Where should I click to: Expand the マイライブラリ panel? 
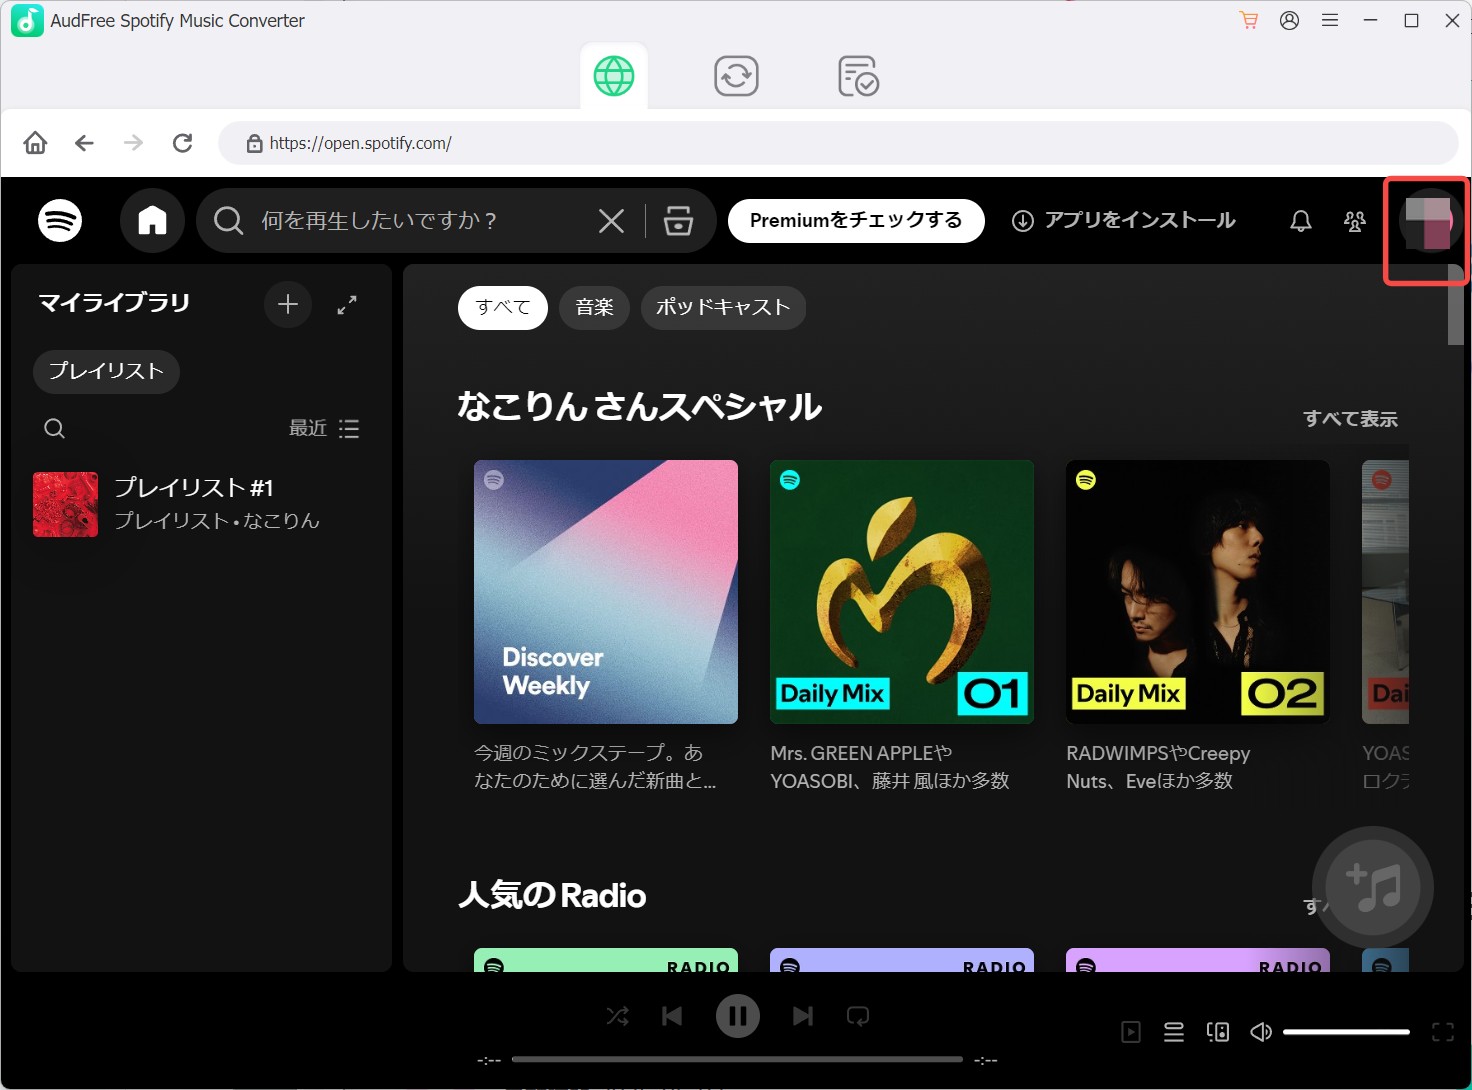pyautogui.click(x=347, y=305)
